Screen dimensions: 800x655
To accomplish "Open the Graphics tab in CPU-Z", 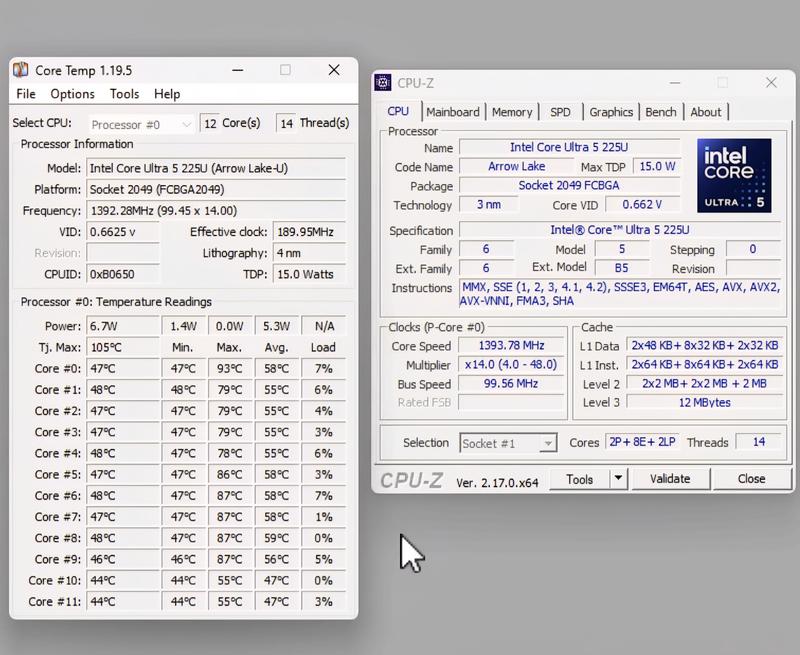I will pyautogui.click(x=611, y=112).
